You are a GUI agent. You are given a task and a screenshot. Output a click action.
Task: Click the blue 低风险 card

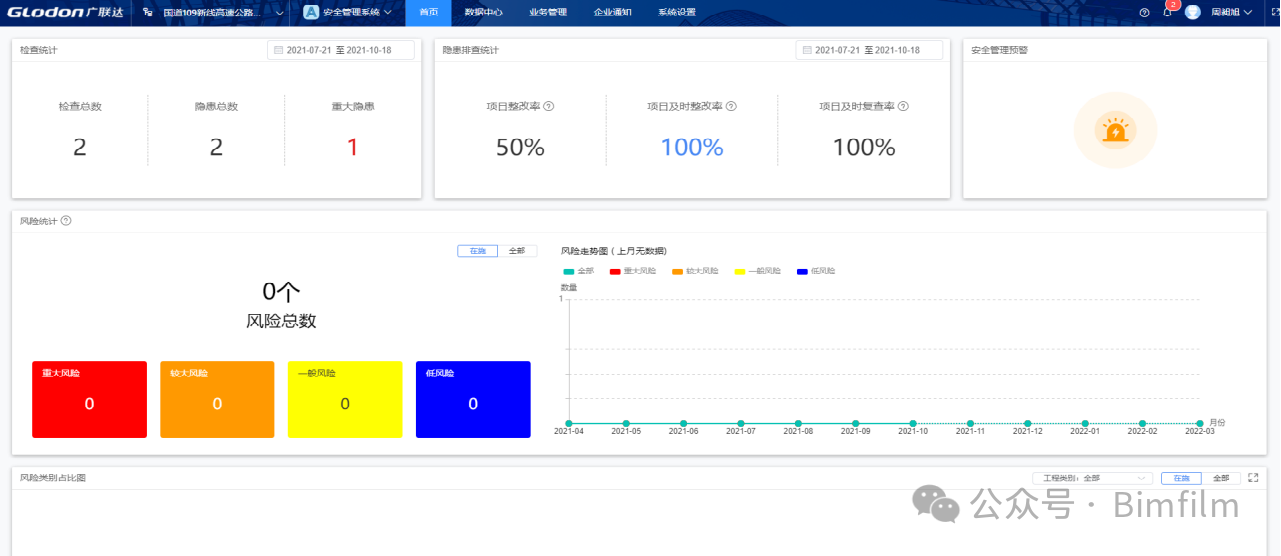(473, 400)
